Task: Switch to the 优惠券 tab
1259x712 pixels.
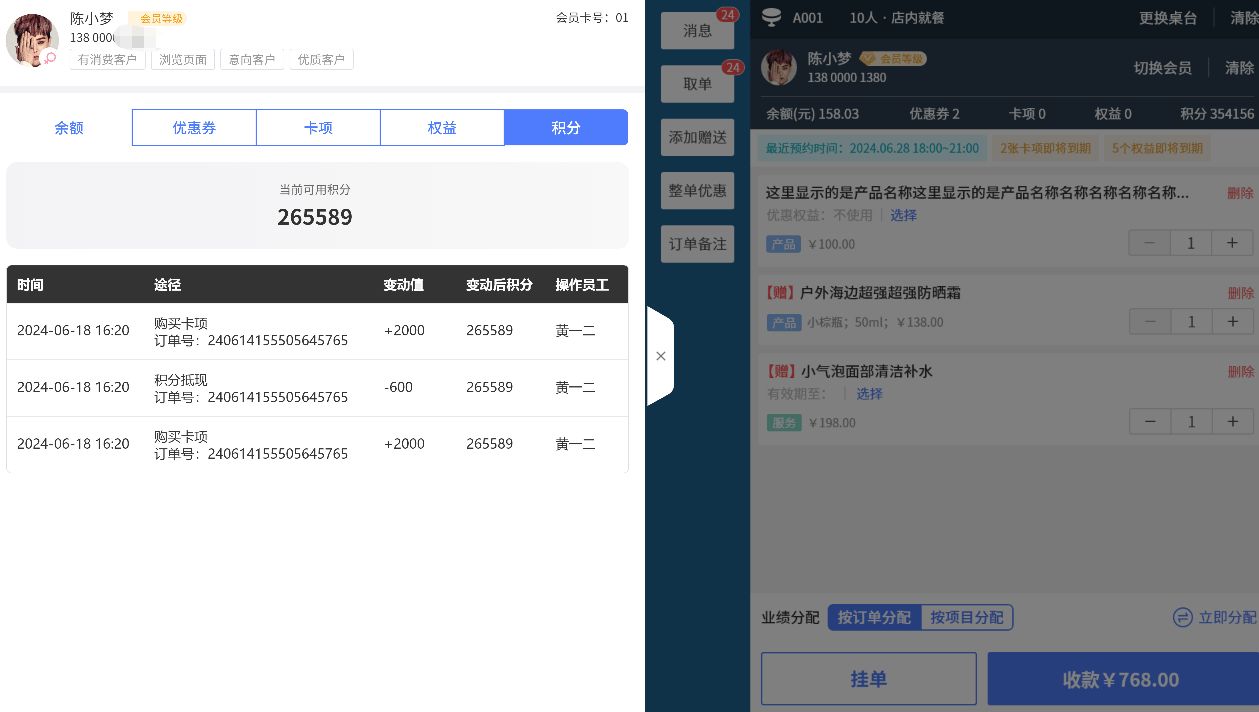Action: click(x=194, y=128)
